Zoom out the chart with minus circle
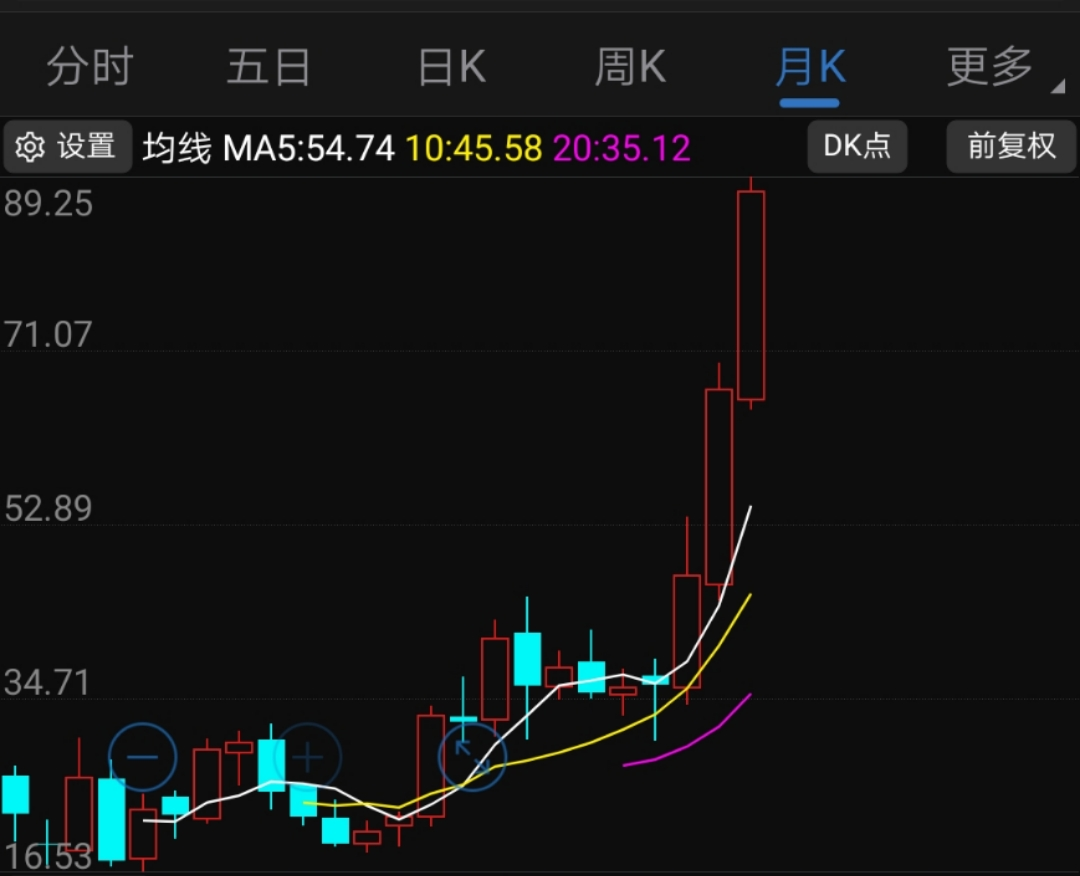The image size is (1080, 876). (143, 757)
